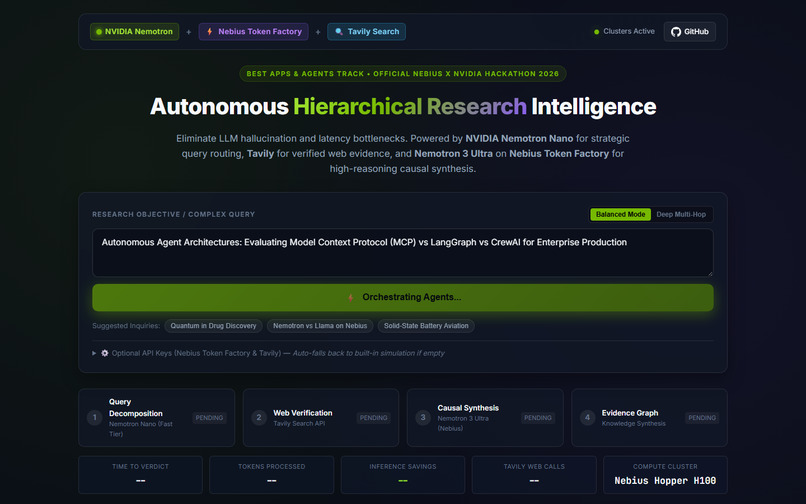Click step 1 number circle for Query Decomposition
This screenshot has width=806, height=504.
95,418
